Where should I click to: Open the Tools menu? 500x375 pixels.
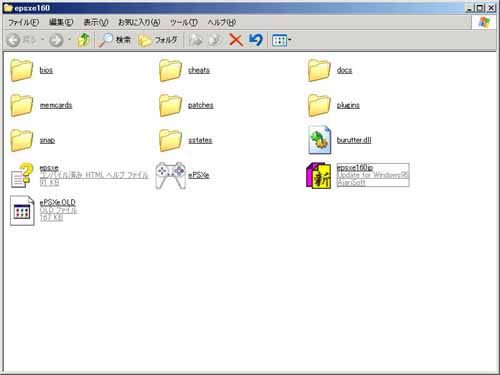pos(184,22)
